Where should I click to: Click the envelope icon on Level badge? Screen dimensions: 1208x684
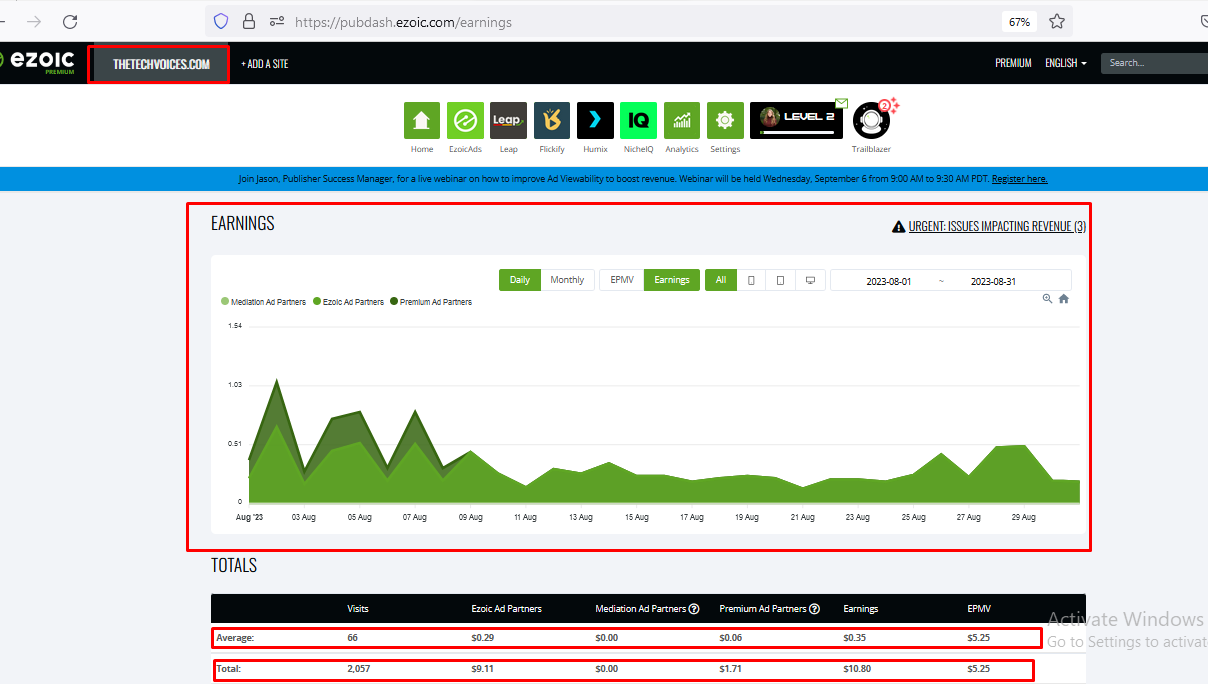point(841,103)
